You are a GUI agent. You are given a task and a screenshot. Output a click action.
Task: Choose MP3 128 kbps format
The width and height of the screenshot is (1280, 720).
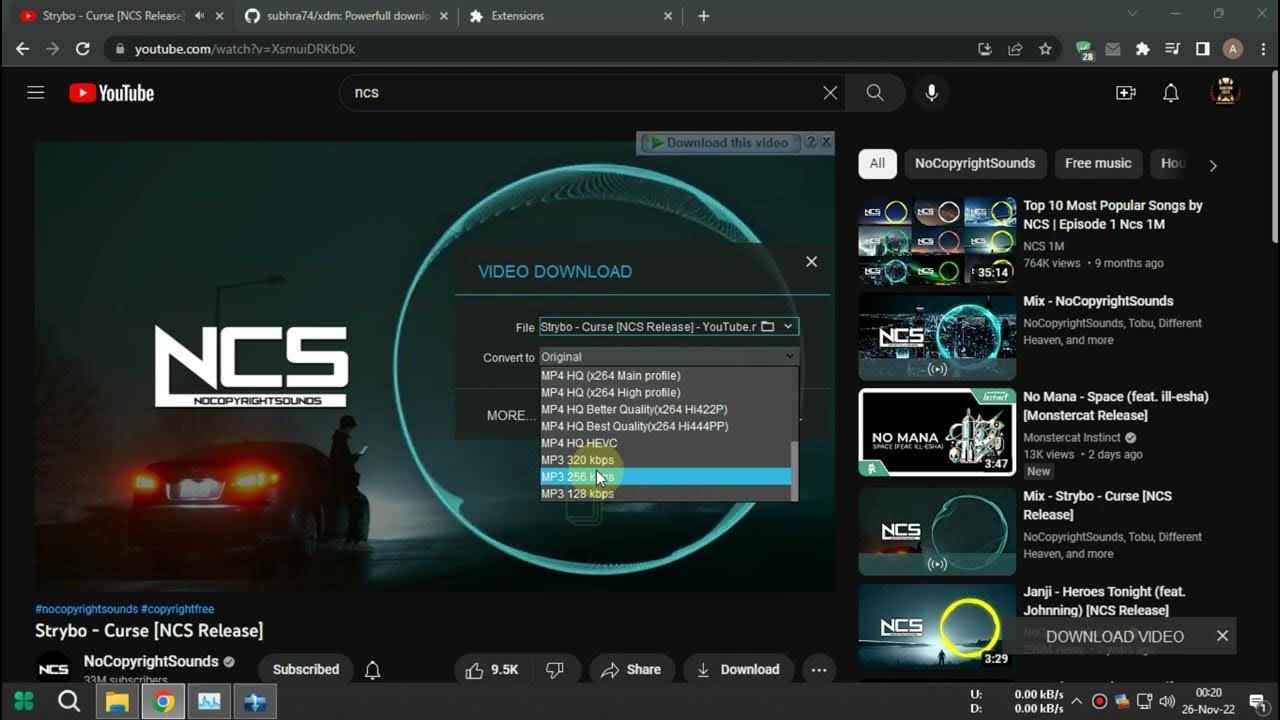pyautogui.click(x=665, y=494)
